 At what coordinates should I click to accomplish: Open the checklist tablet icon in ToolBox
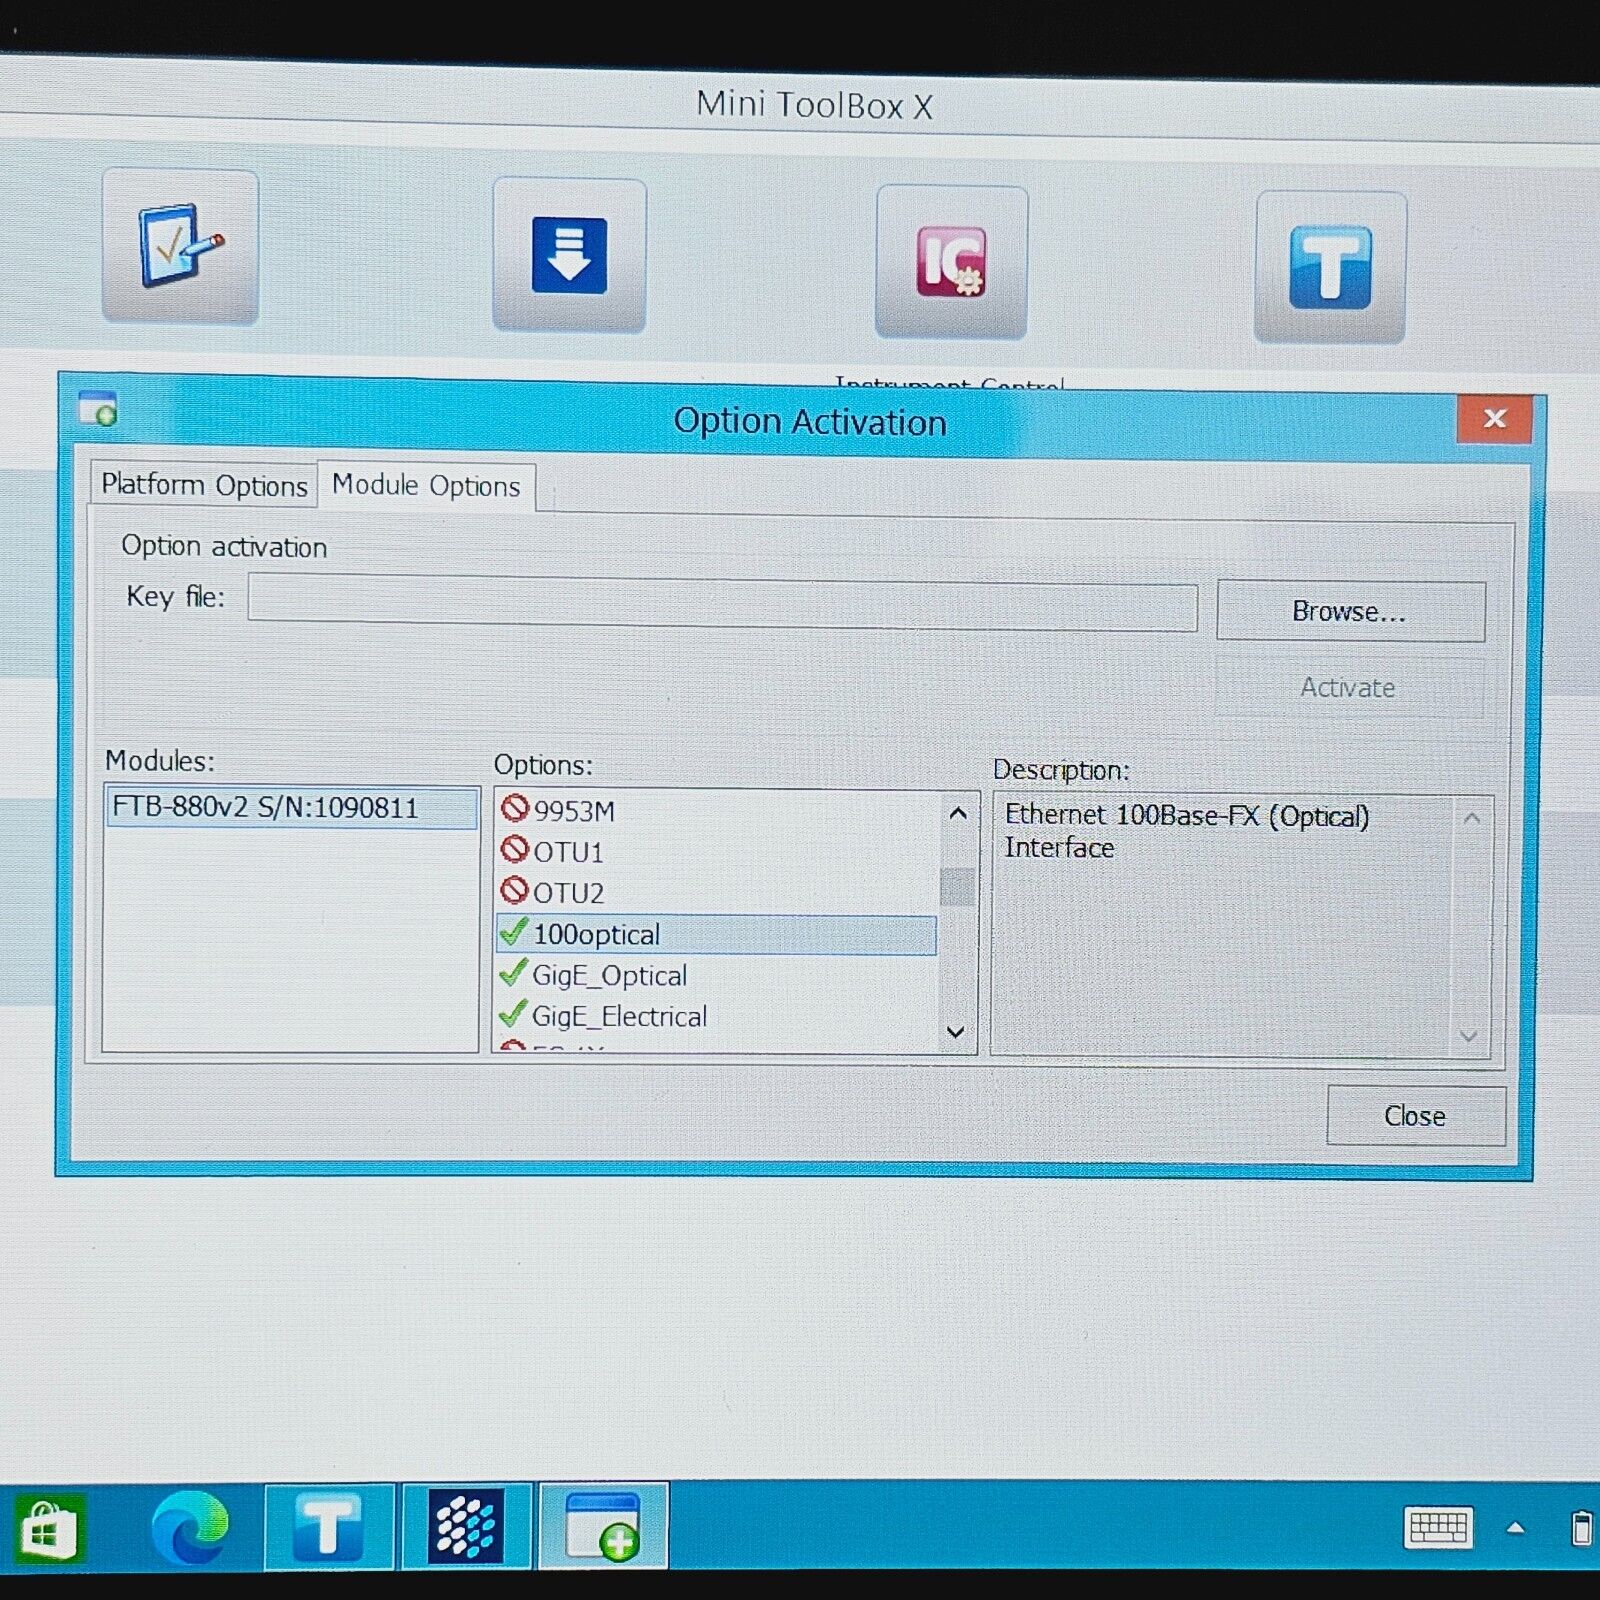[180, 247]
